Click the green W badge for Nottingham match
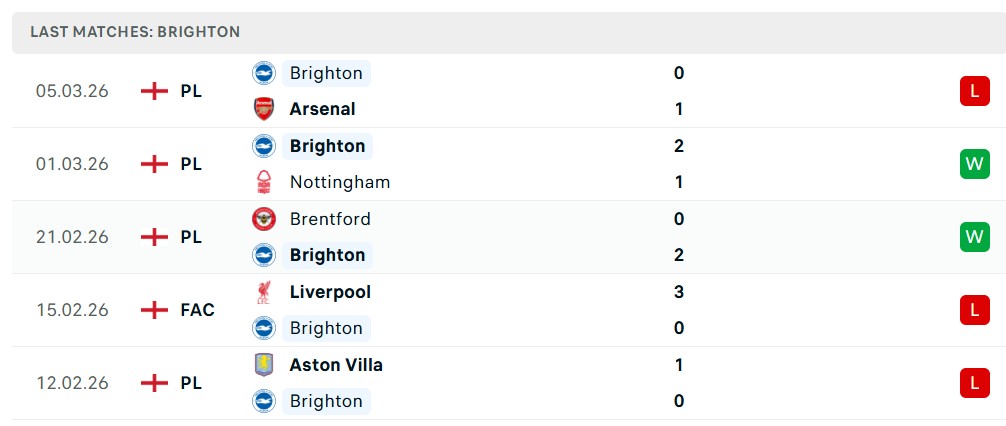The image size is (1006, 426). (973, 164)
